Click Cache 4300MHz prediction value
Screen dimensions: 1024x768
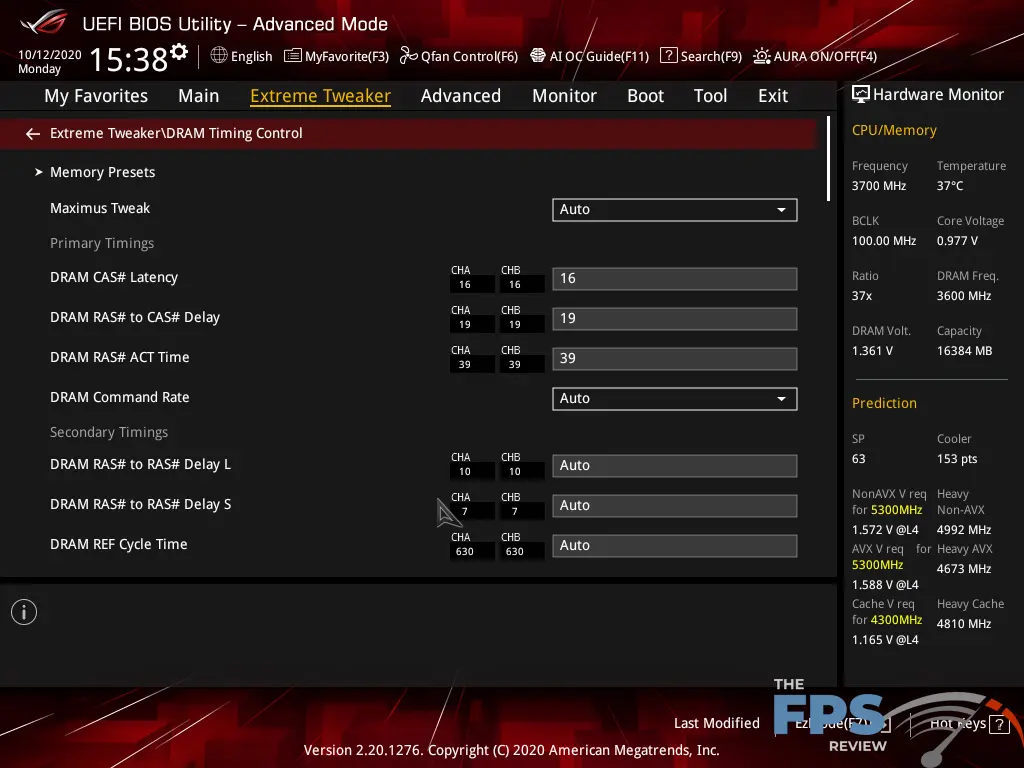[896, 620]
